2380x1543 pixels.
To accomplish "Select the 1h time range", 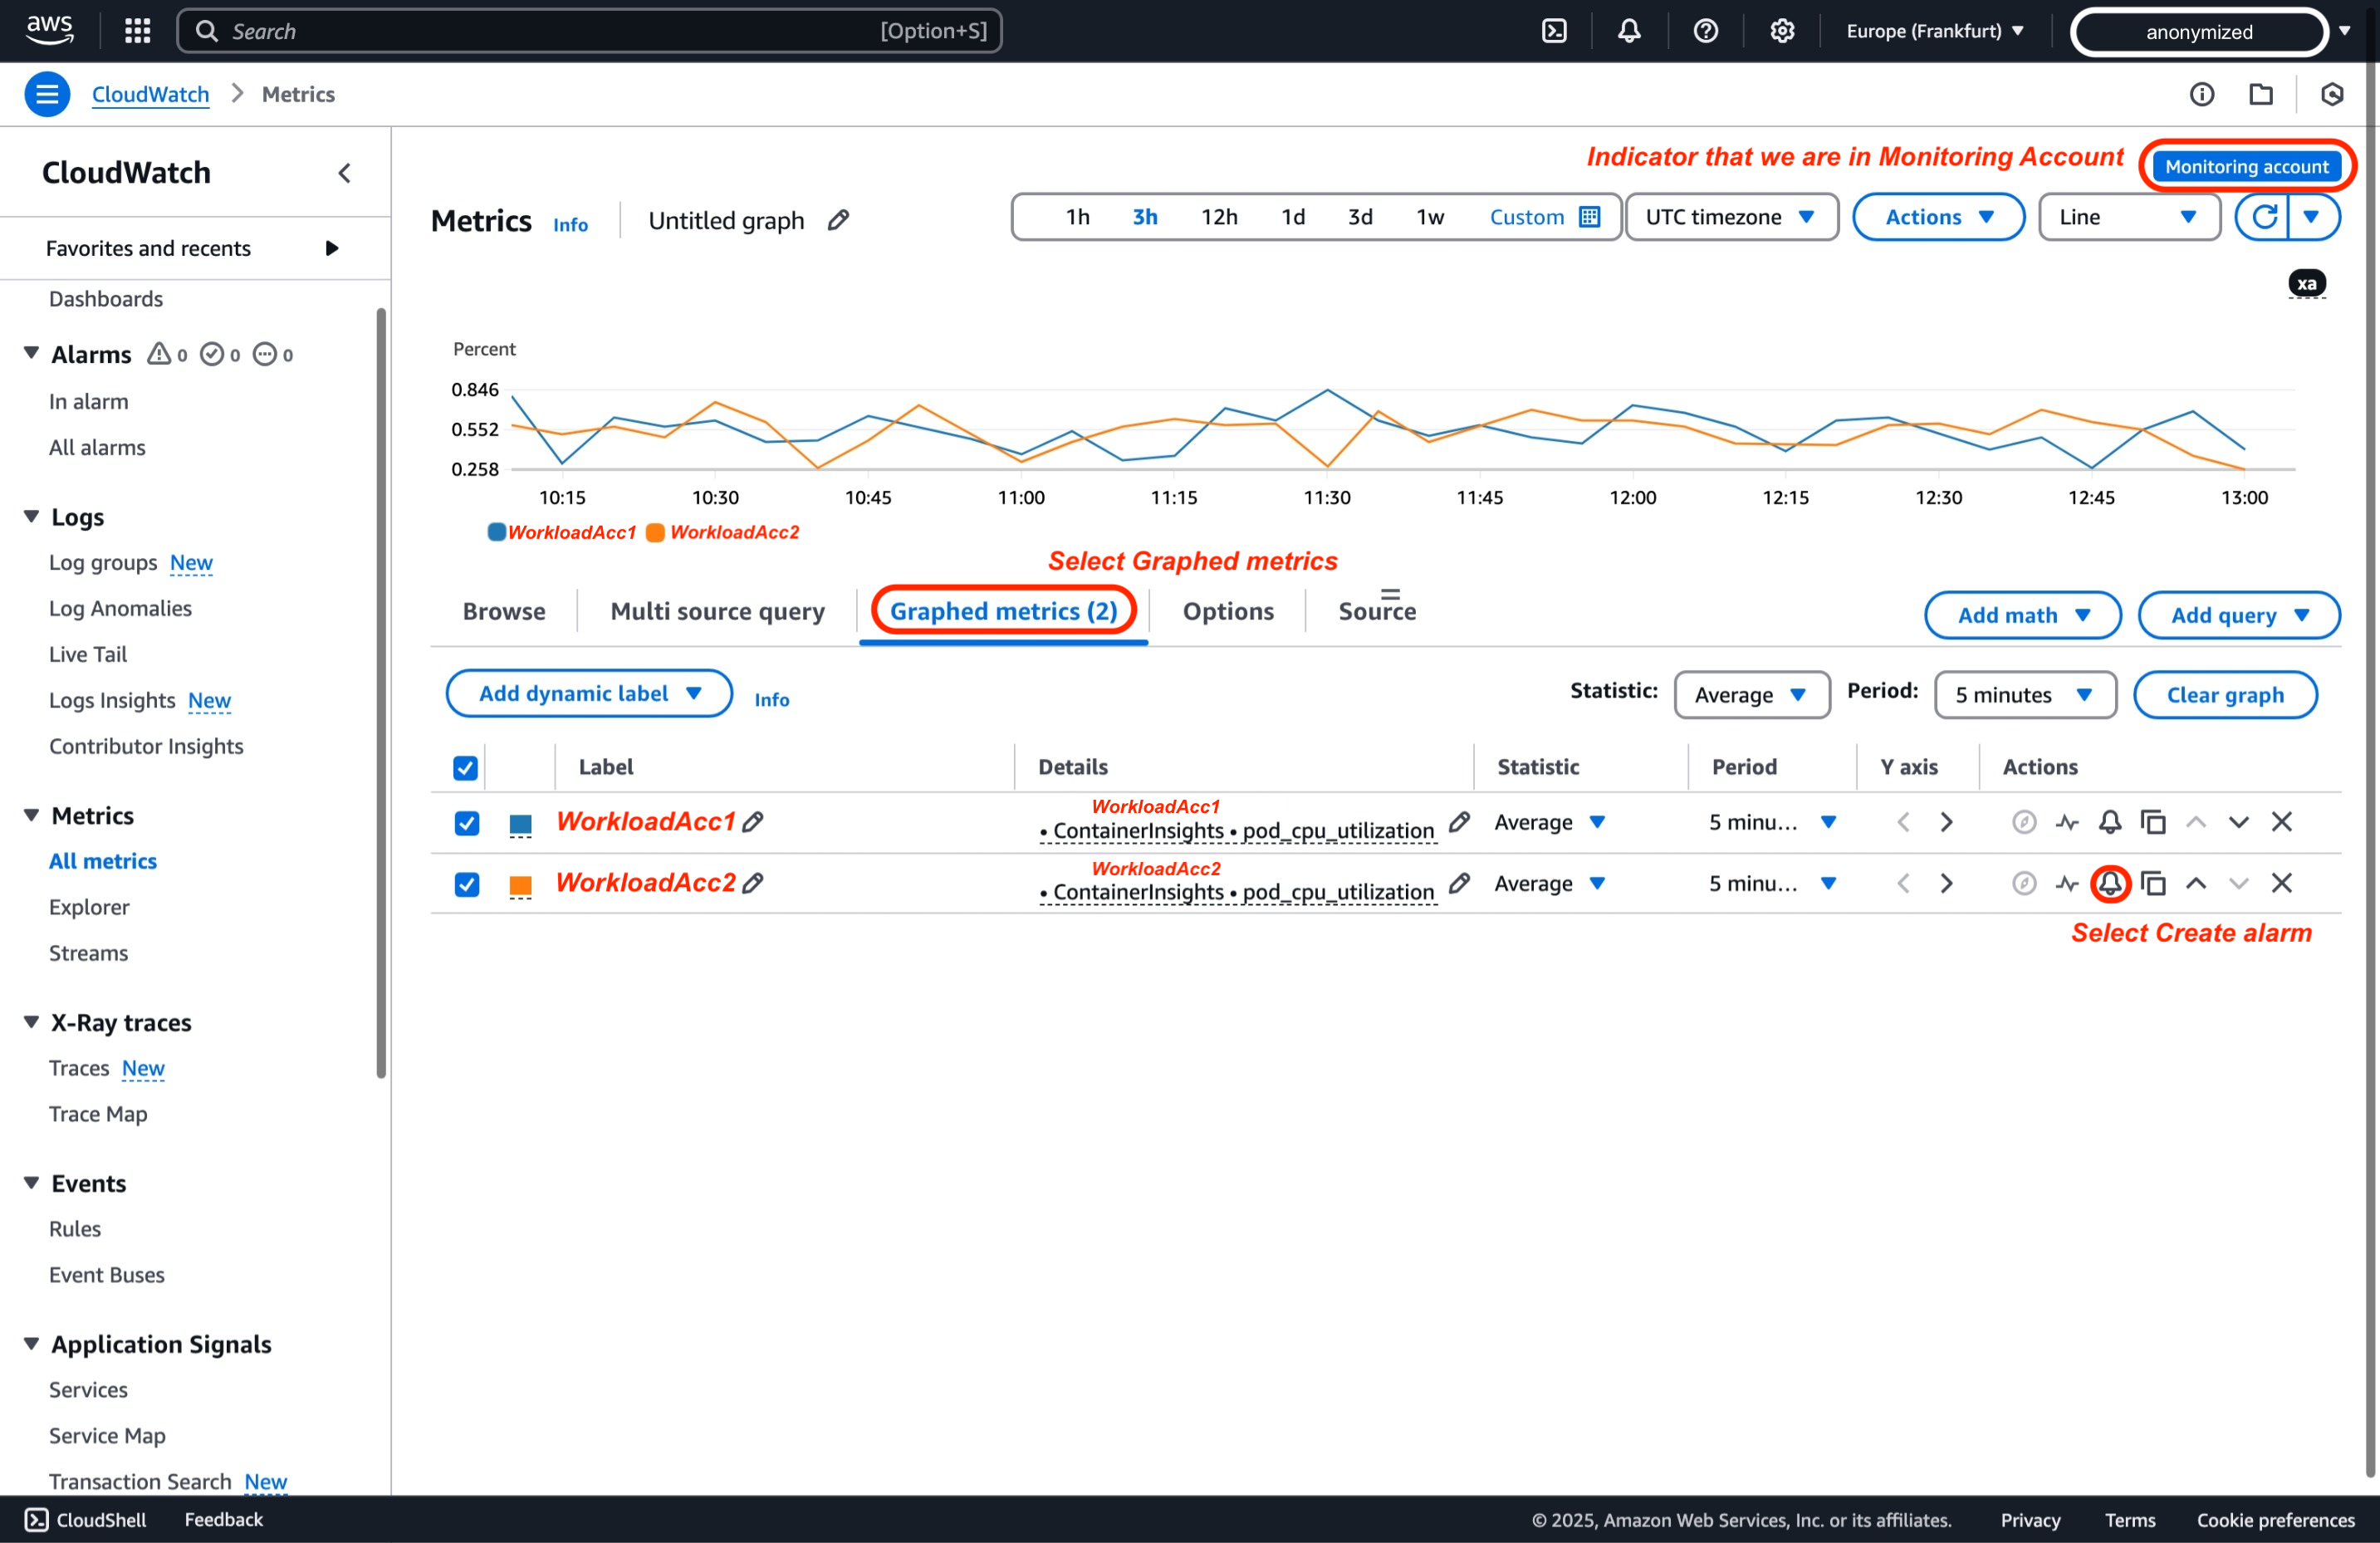I will click(1077, 217).
